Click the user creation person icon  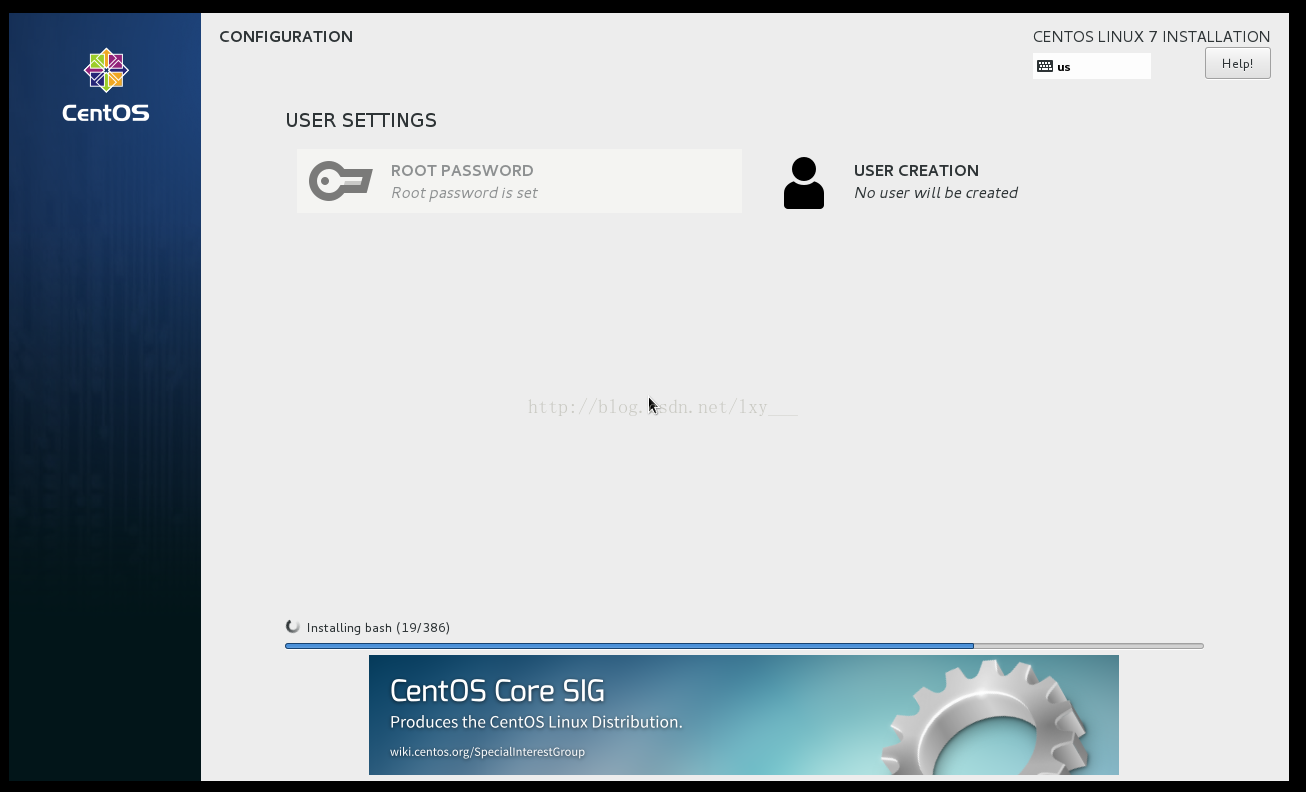[x=804, y=183]
